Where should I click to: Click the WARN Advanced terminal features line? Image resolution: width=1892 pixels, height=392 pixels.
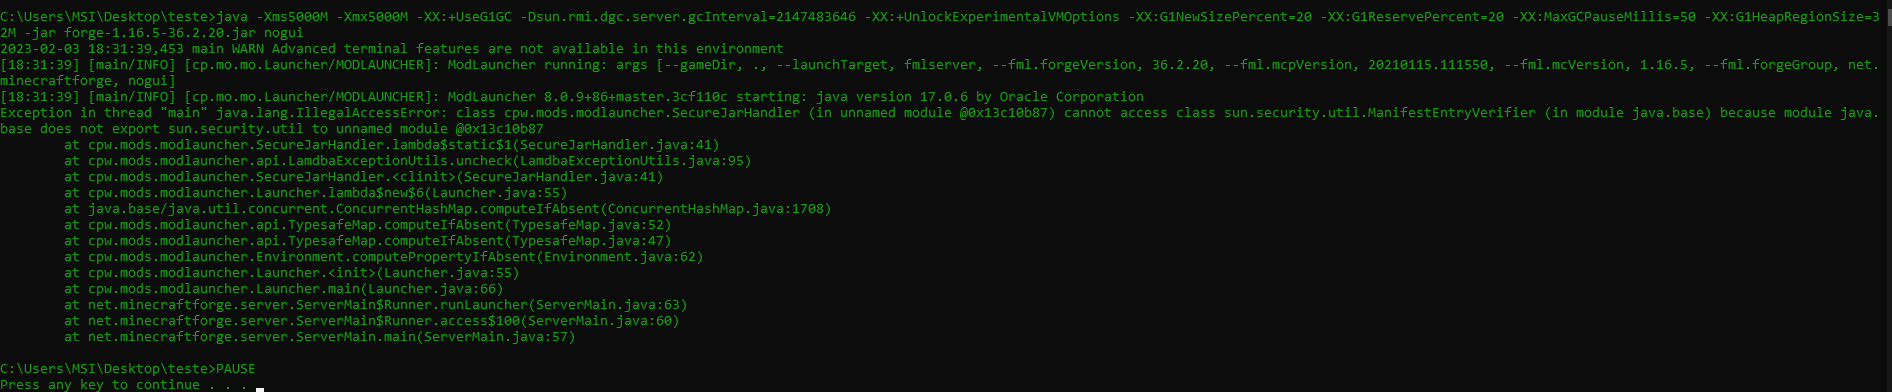[392, 49]
